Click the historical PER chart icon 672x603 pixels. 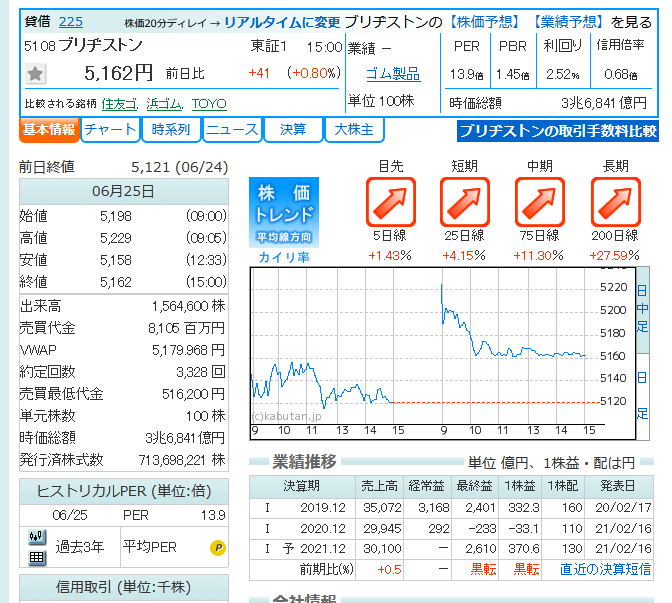37,537
